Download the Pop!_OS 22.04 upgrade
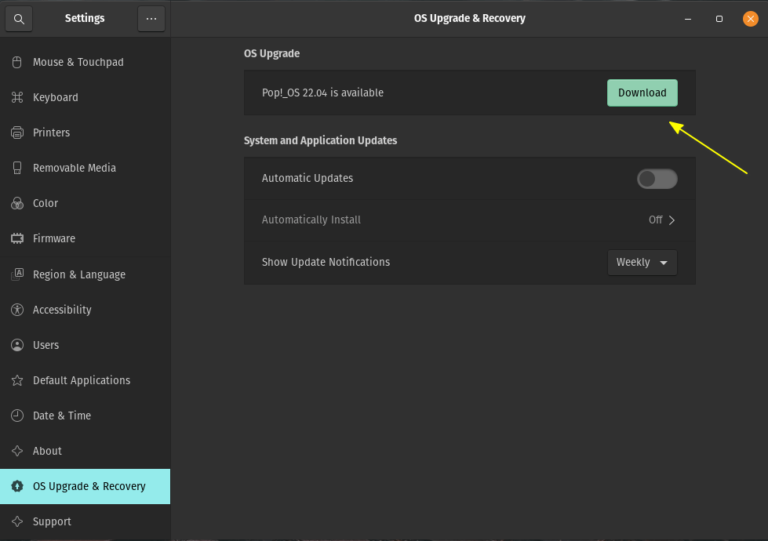 pos(642,93)
